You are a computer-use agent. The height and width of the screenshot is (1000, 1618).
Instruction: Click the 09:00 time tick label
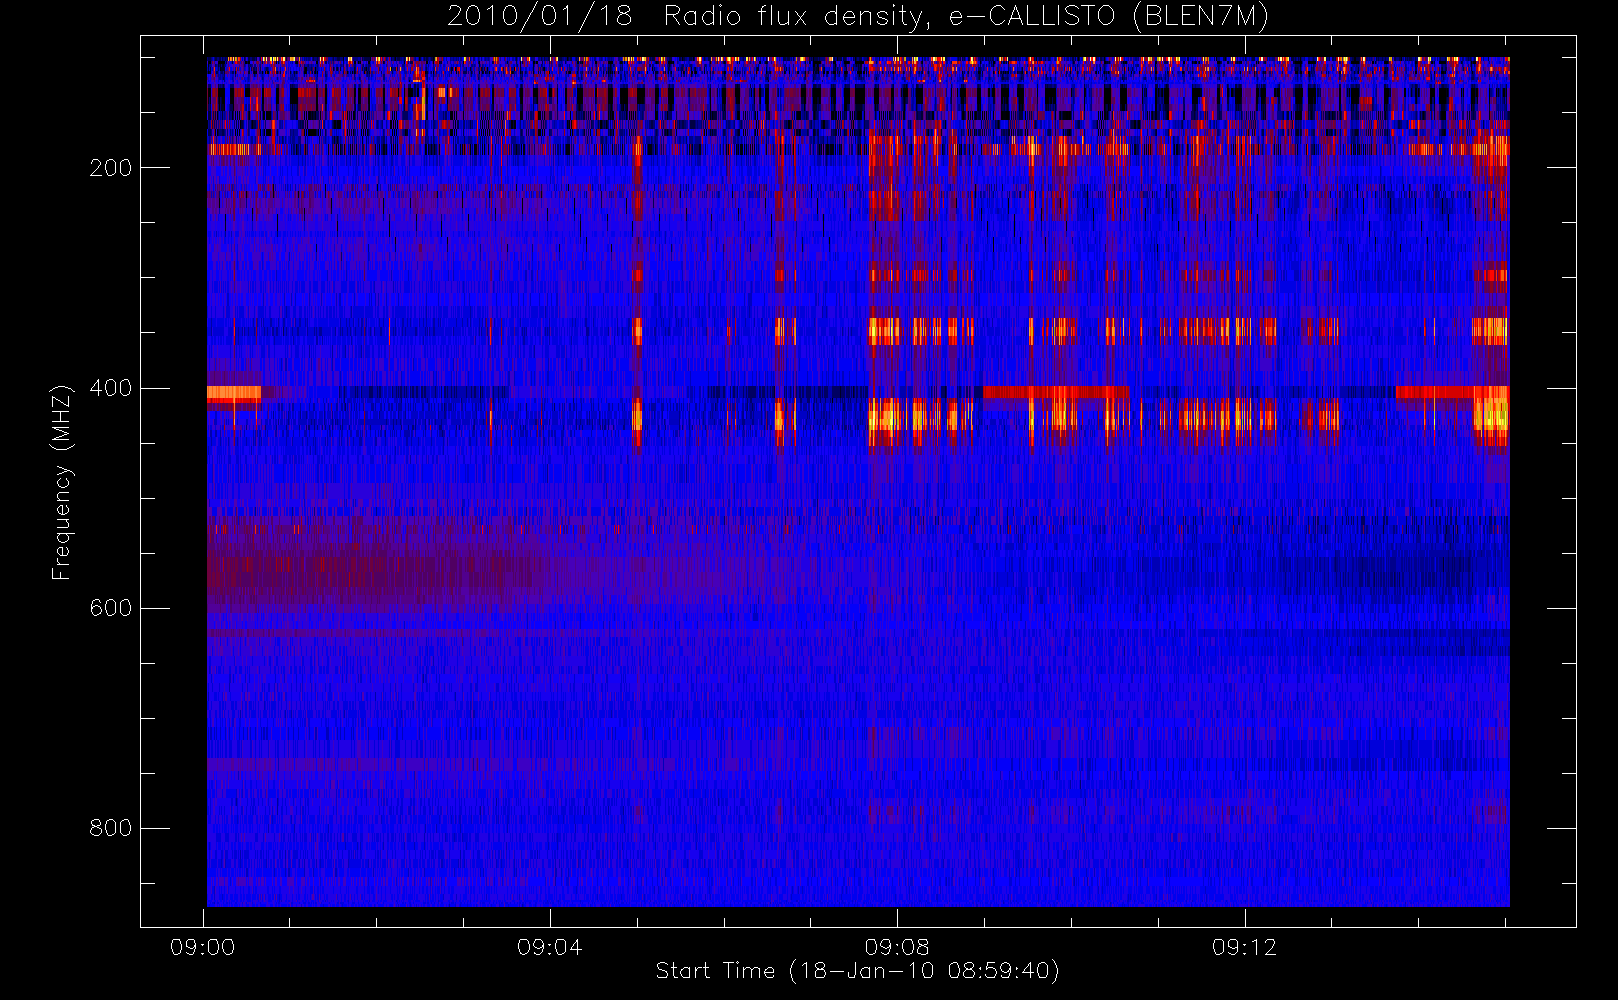203,947
